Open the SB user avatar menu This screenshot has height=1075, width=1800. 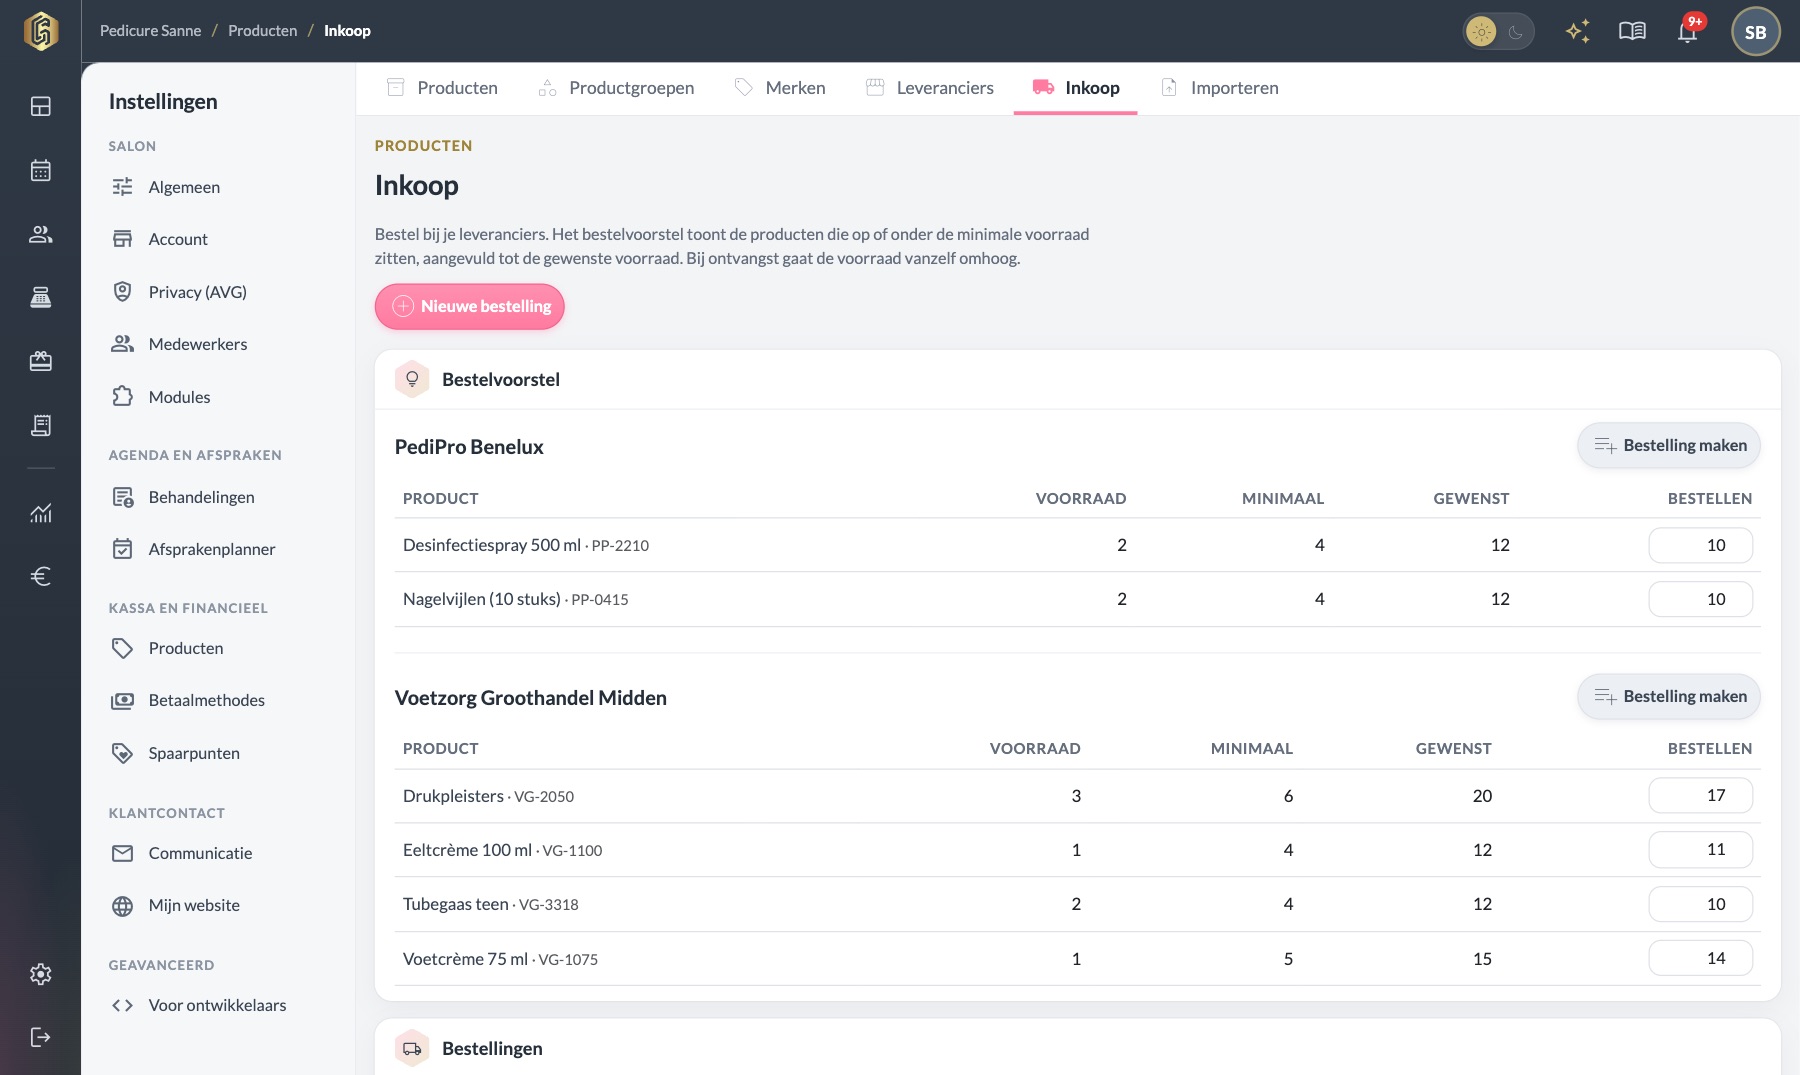point(1755,32)
